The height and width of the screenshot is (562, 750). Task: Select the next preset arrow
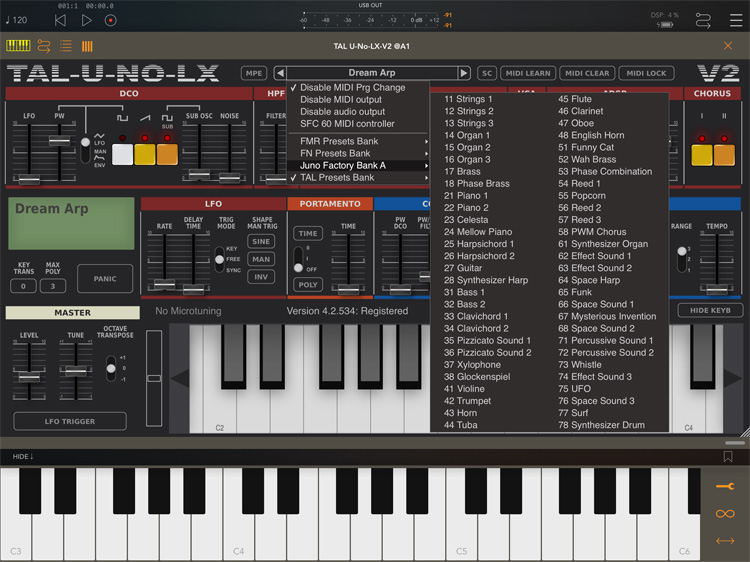coord(463,73)
